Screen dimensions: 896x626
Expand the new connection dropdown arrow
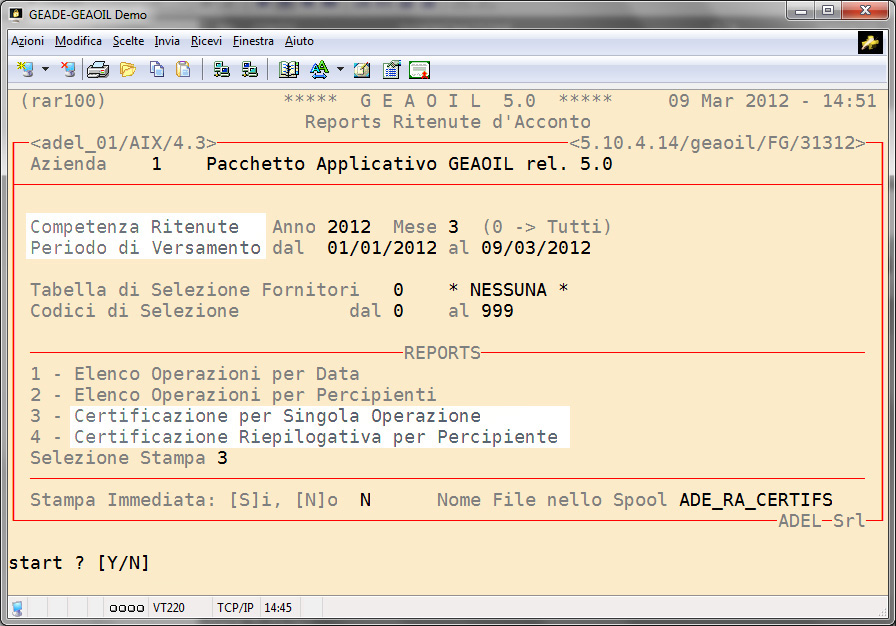[45, 70]
